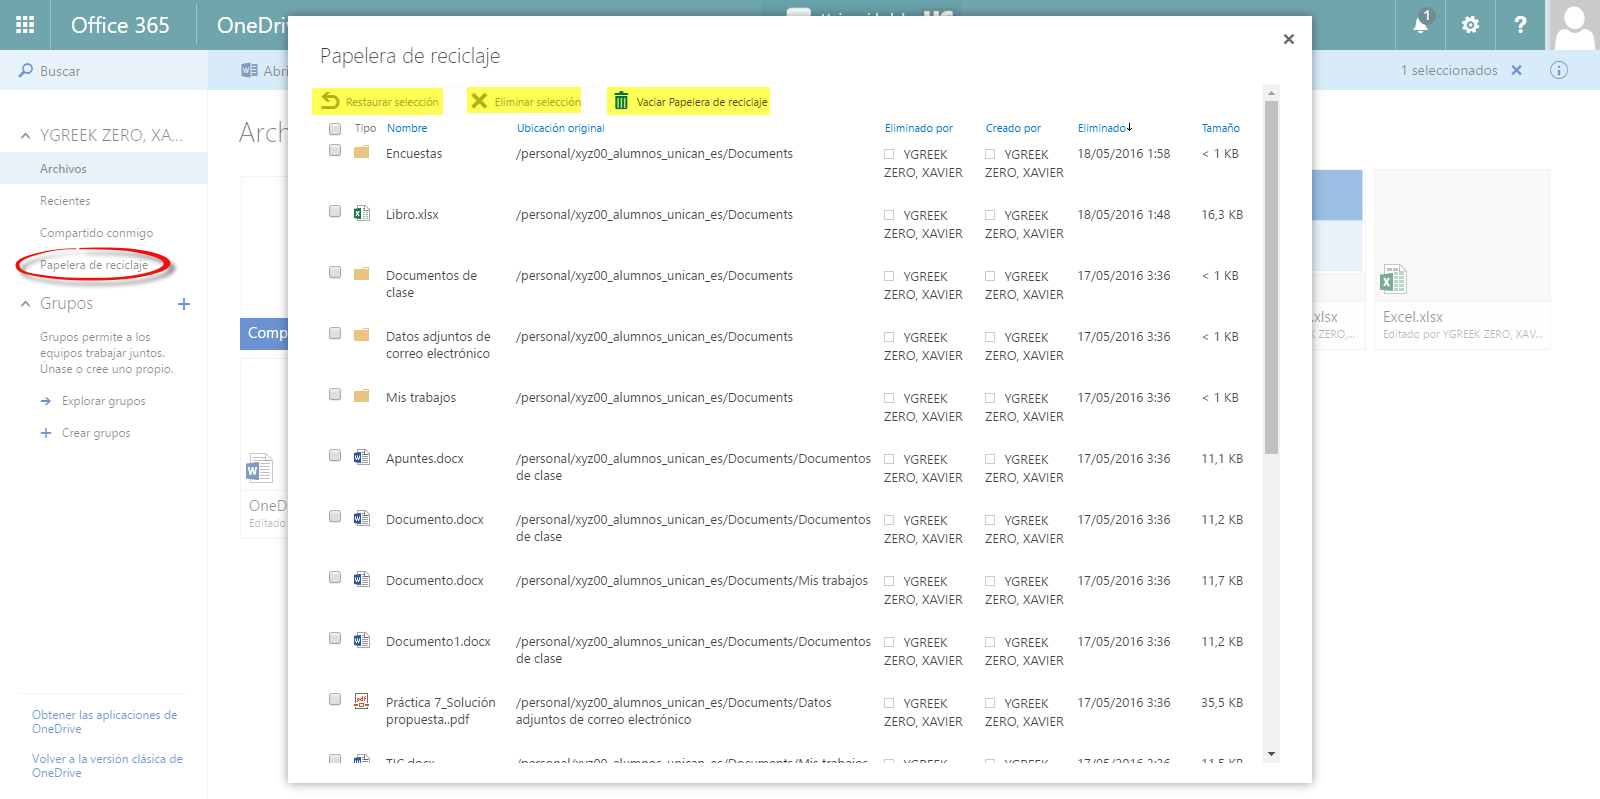Click Restaurar selección button
The width and height of the screenshot is (1600, 799).
pyautogui.click(x=378, y=101)
